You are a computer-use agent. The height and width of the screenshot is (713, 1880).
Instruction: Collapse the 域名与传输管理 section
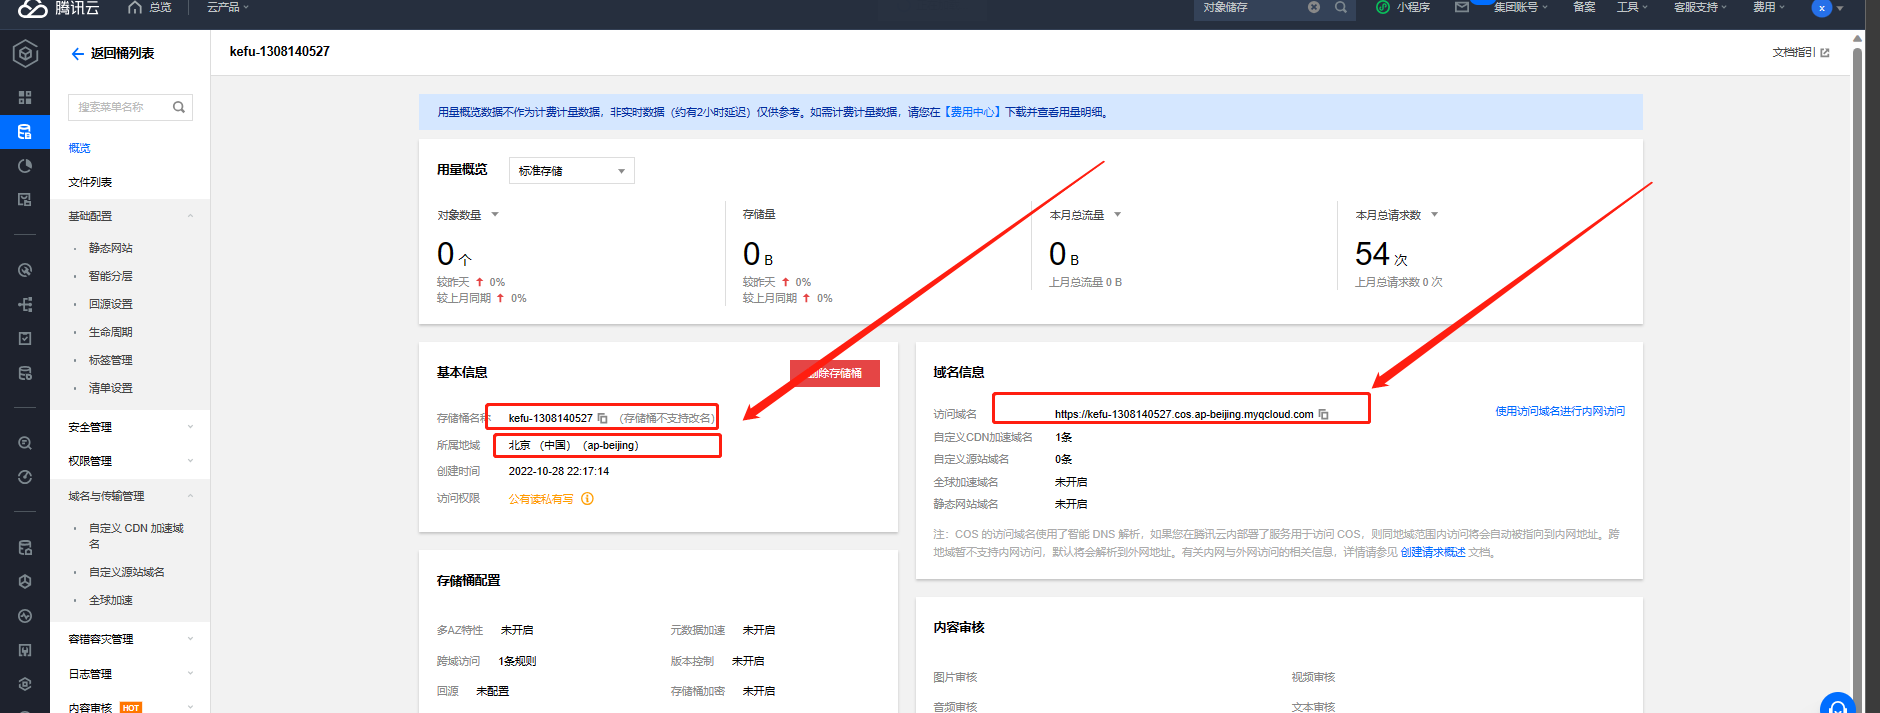130,496
